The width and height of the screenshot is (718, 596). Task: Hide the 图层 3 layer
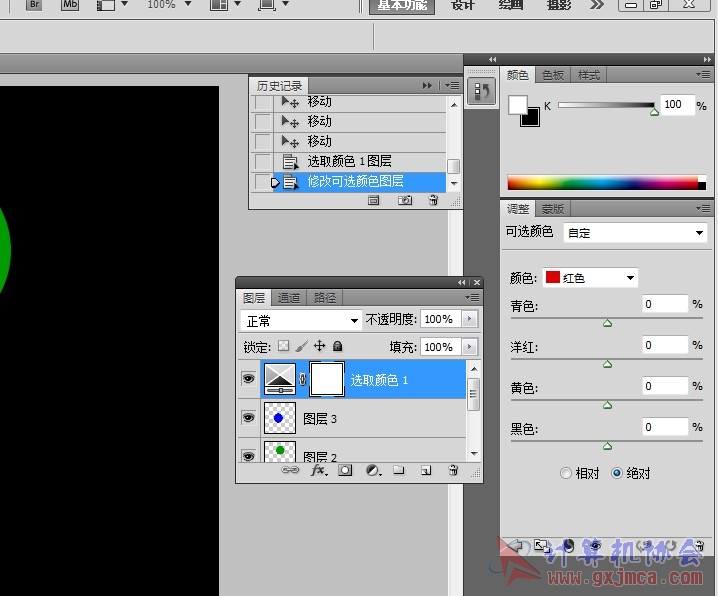[x=249, y=417]
